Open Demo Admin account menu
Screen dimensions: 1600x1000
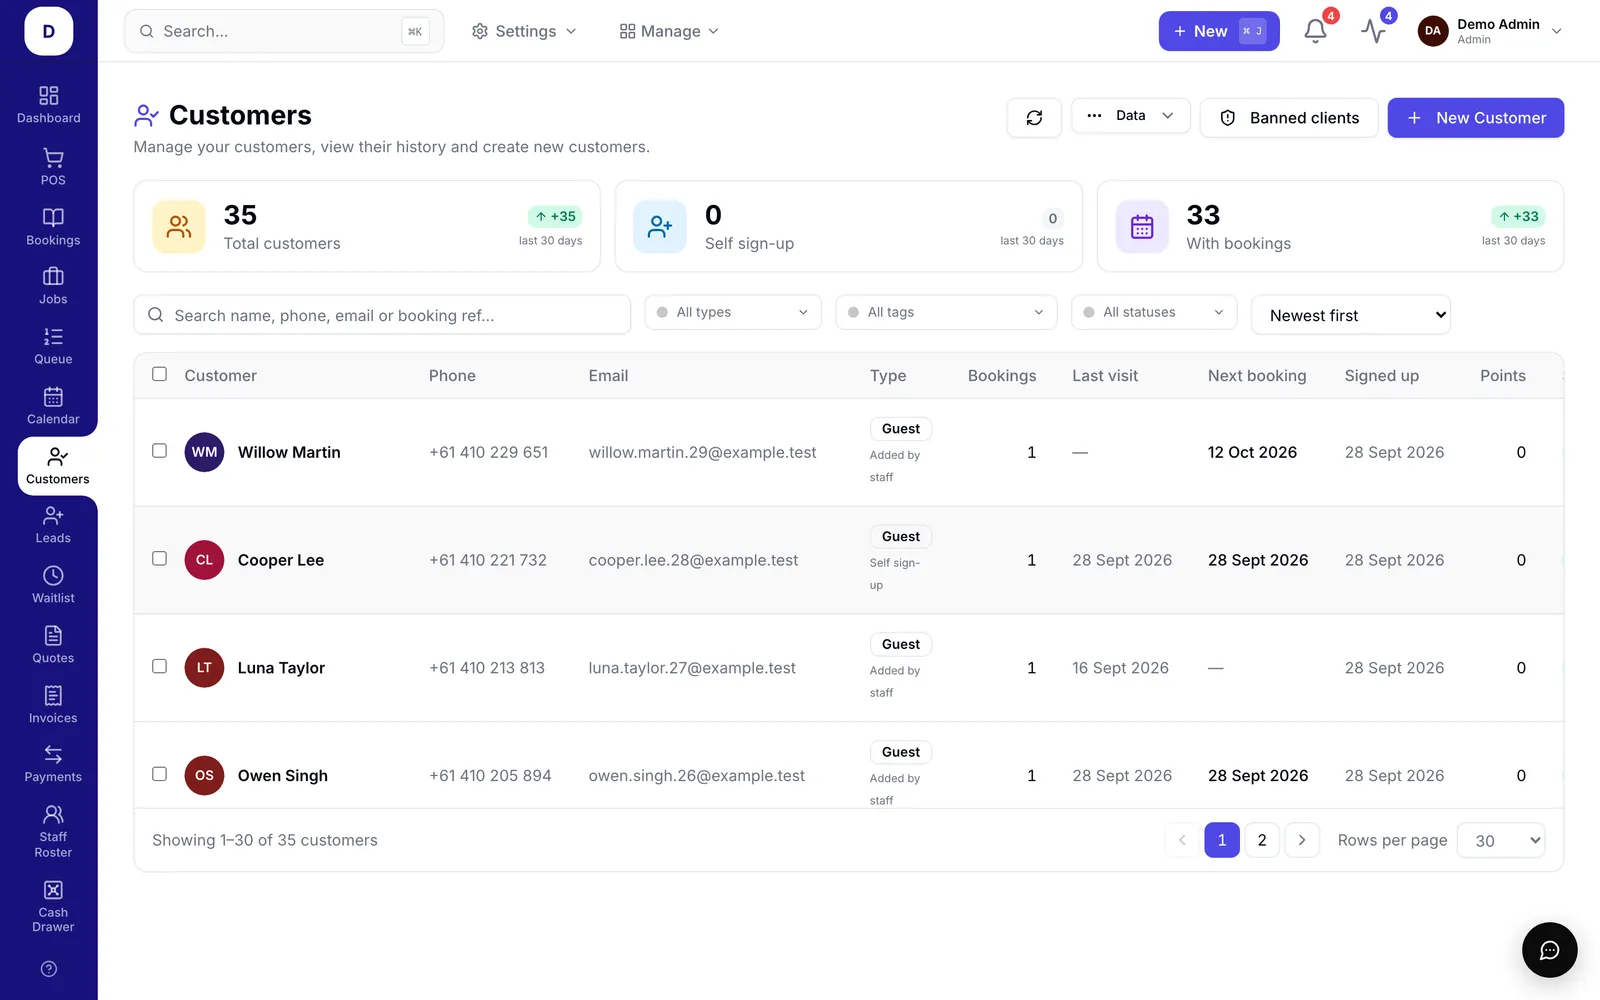pyautogui.click(x=1490, y=31)
